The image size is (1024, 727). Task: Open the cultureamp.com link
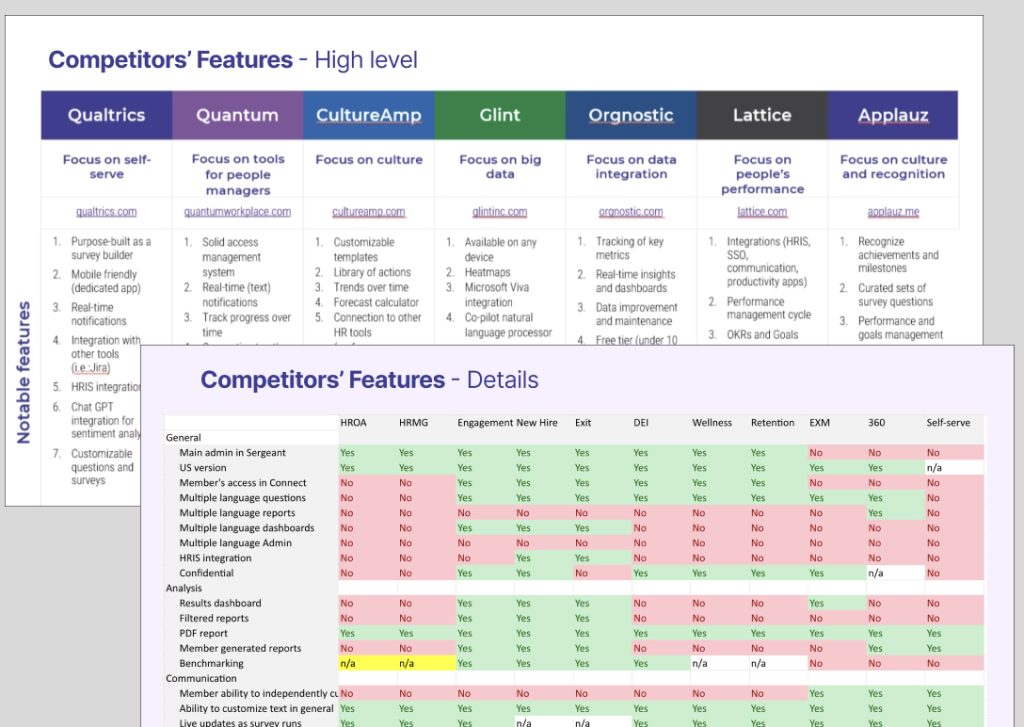(368, 212)
